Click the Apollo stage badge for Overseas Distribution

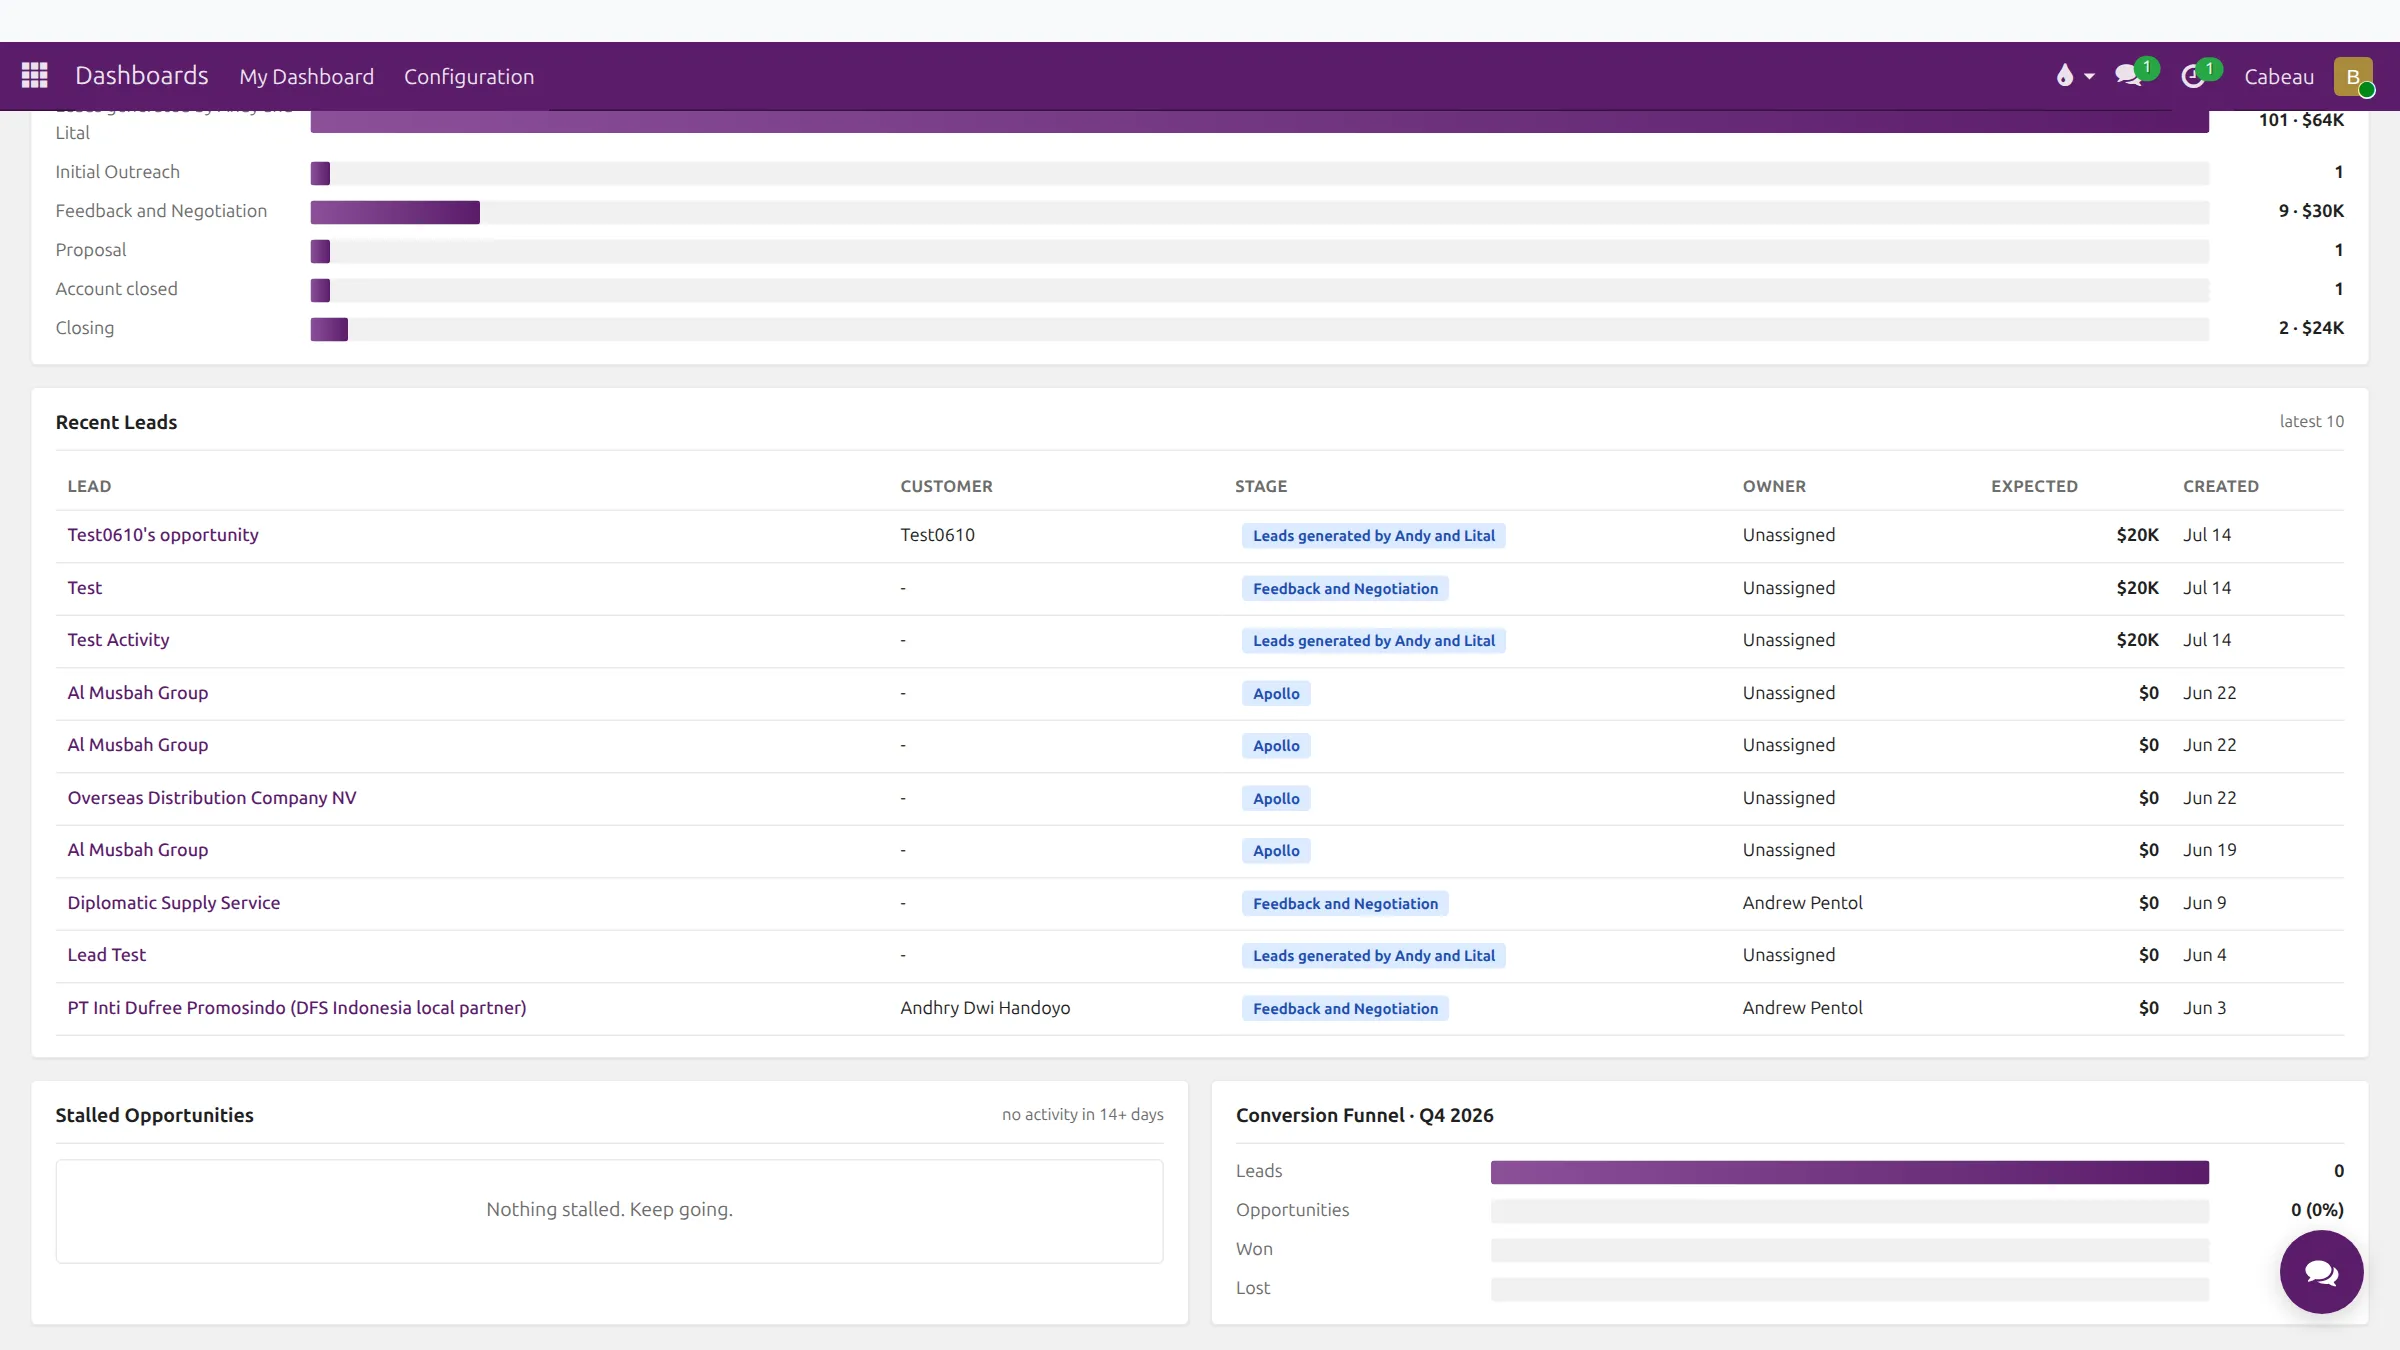[x=1276, y=798]
